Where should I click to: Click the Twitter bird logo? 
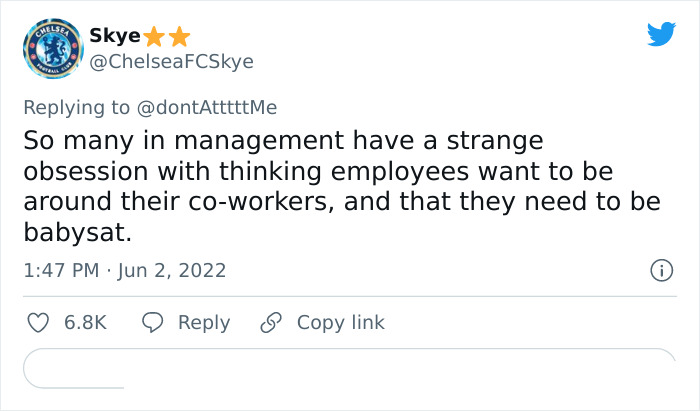point(661,35)
